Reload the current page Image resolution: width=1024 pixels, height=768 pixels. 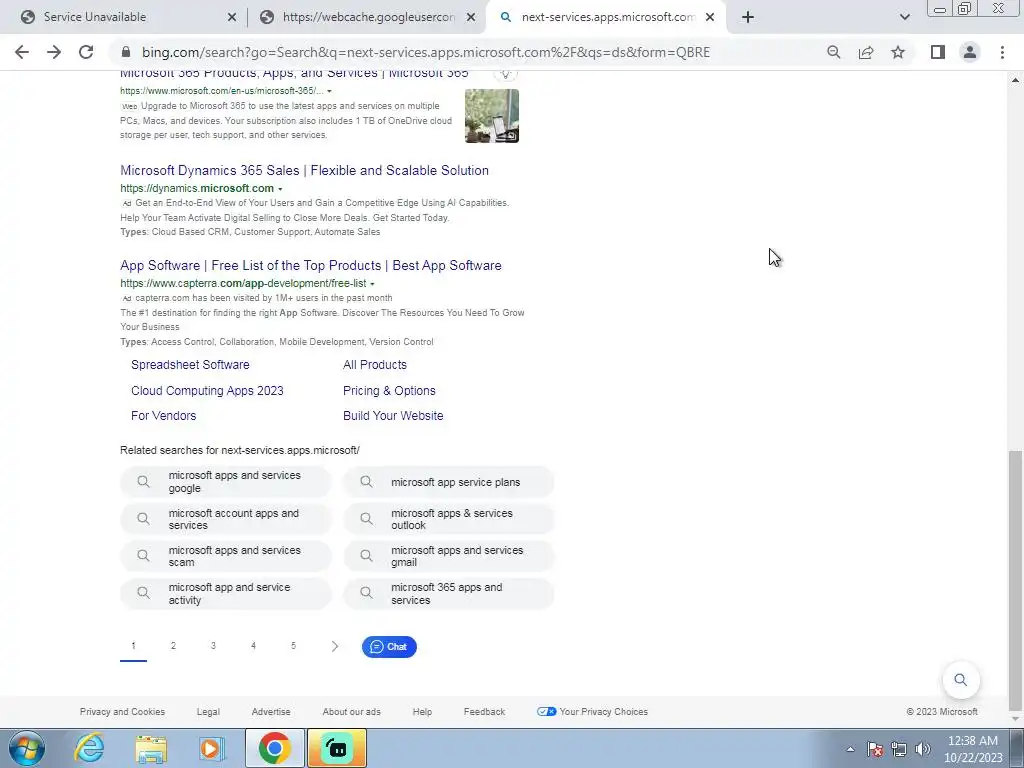click(x=86, y=52)
